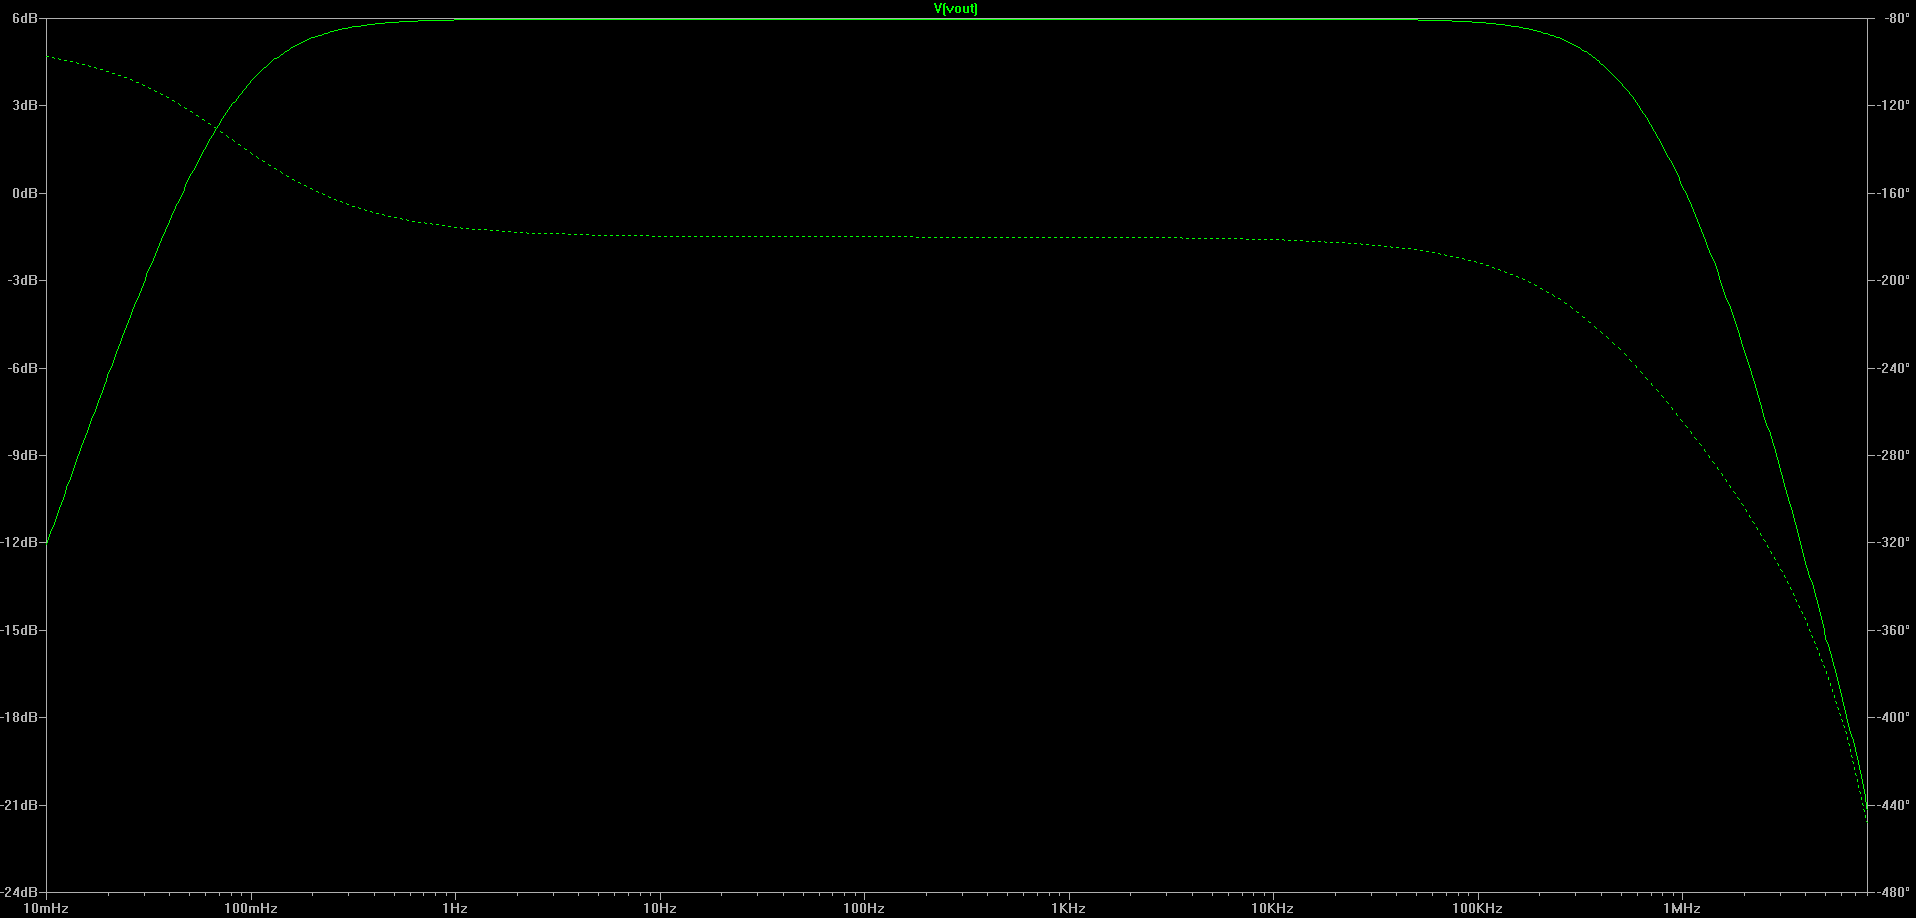Viewport: 1916px width, 918px height.
Task: Click the 100KHz frequency axis label
Action: 1477,908
